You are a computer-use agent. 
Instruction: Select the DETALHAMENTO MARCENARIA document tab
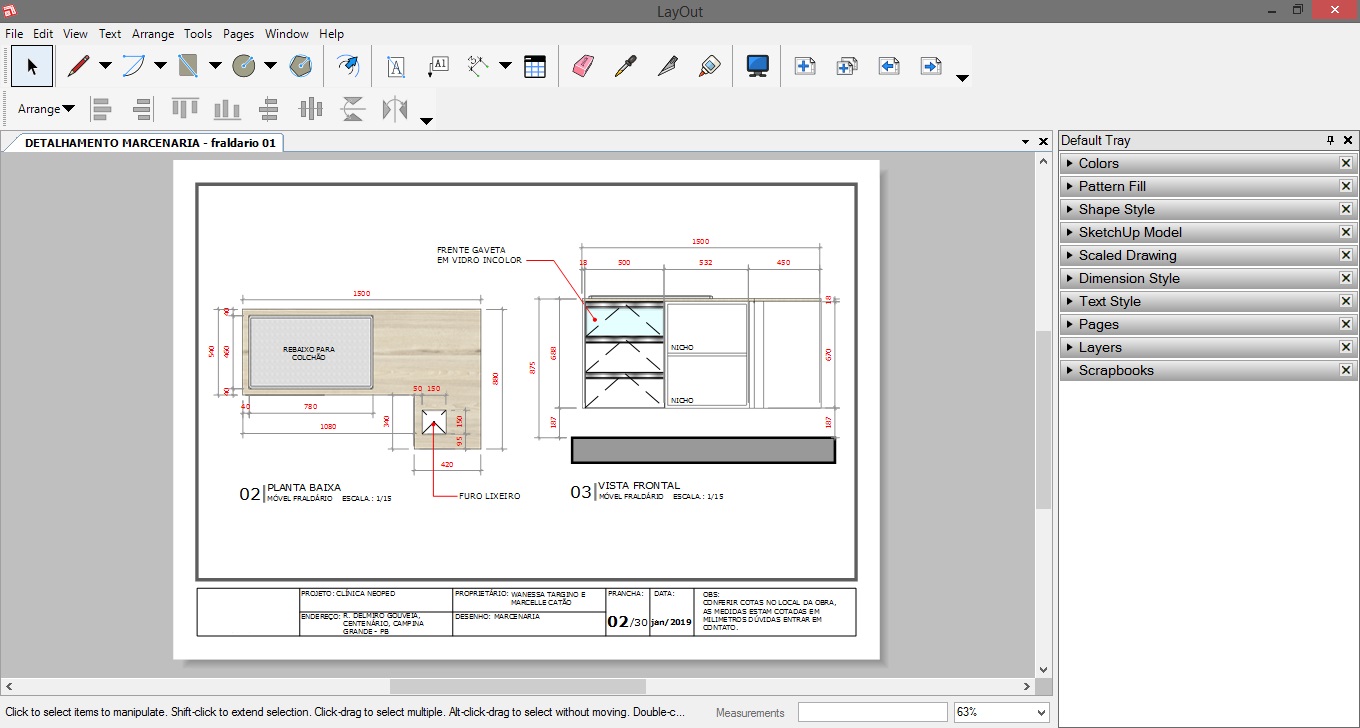tap(145, 142)
